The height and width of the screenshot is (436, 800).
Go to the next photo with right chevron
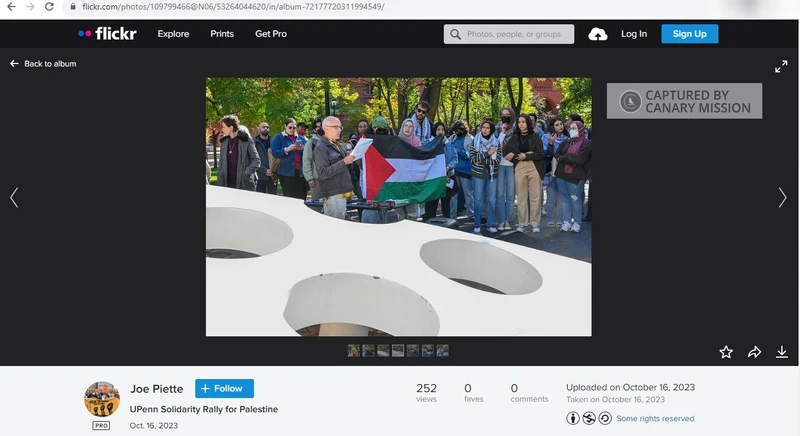pos(782,198)
